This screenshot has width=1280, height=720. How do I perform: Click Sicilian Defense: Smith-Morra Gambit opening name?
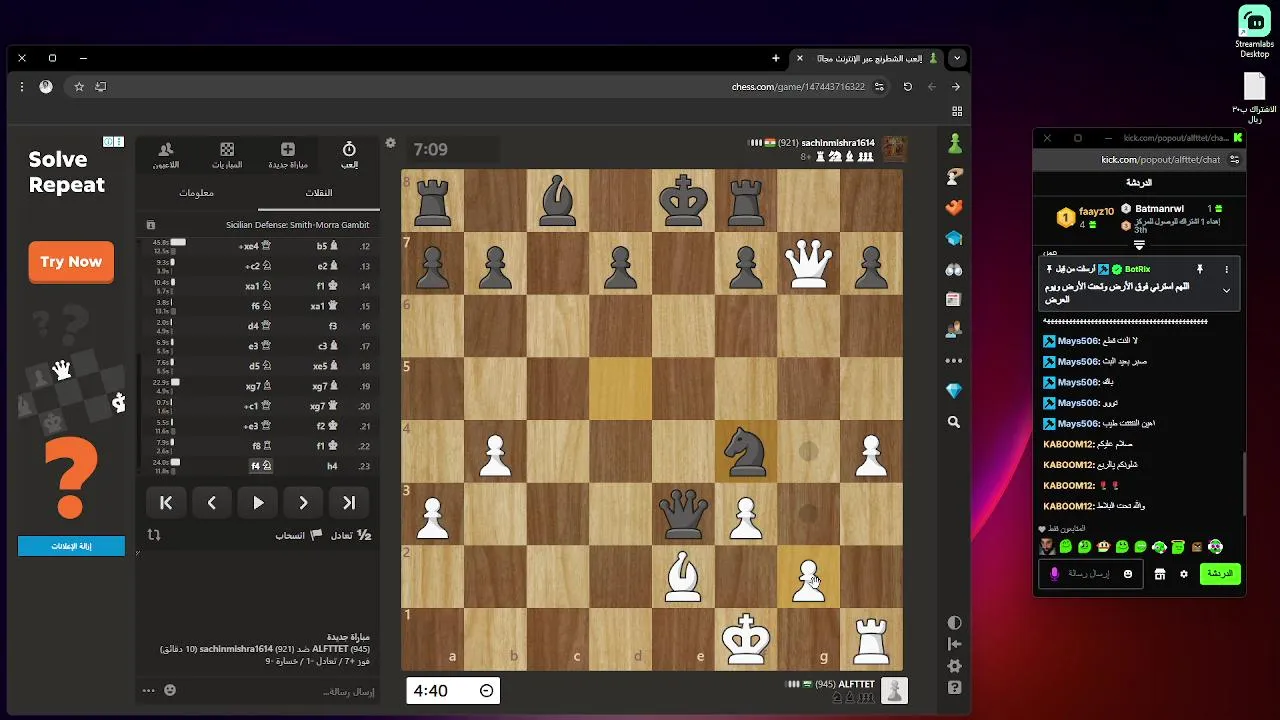coord(297,225)
